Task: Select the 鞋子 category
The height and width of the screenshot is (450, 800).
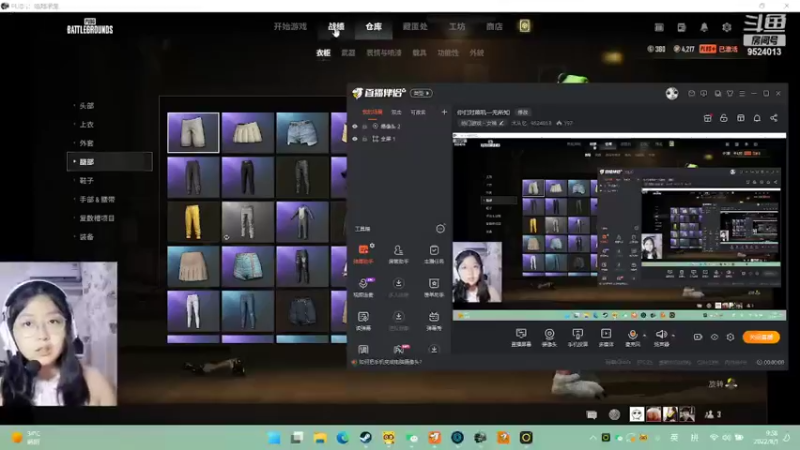Action: (x=87, y=181)
